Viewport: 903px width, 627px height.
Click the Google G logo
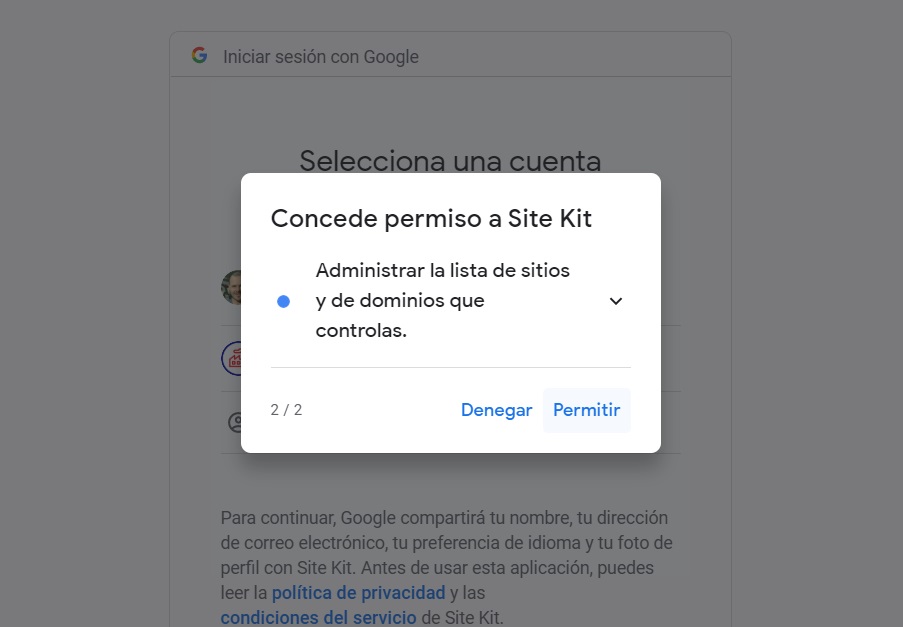pos(199,55)
